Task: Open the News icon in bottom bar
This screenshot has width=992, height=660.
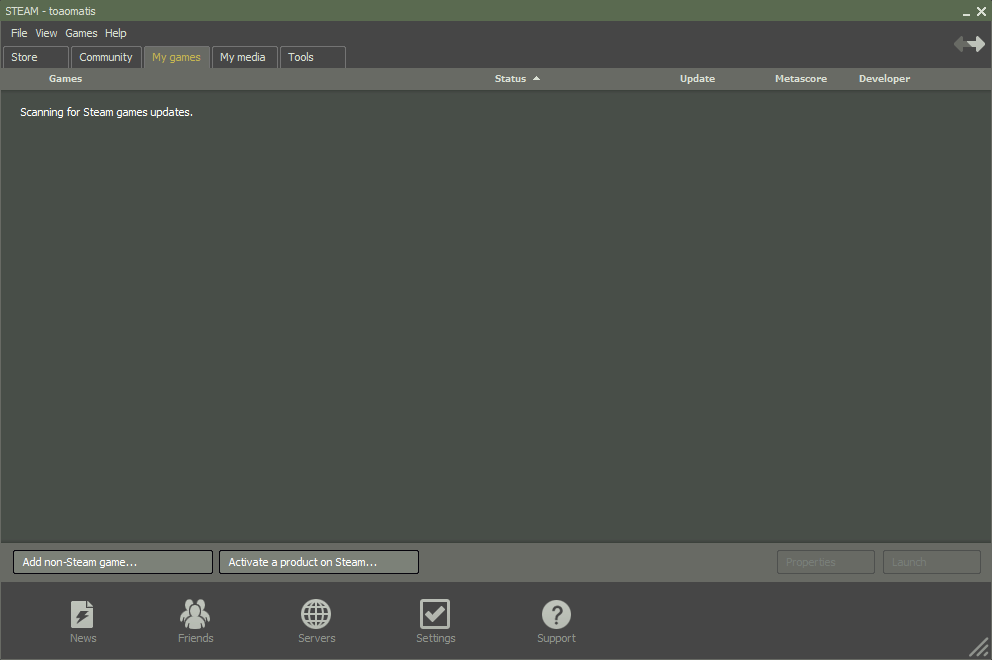Action: 82,614
